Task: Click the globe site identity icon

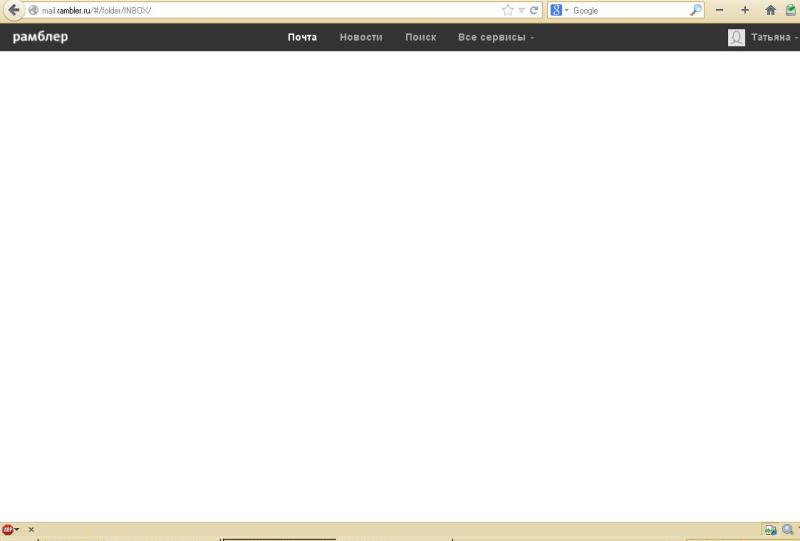Action: (x=33, y=10)
